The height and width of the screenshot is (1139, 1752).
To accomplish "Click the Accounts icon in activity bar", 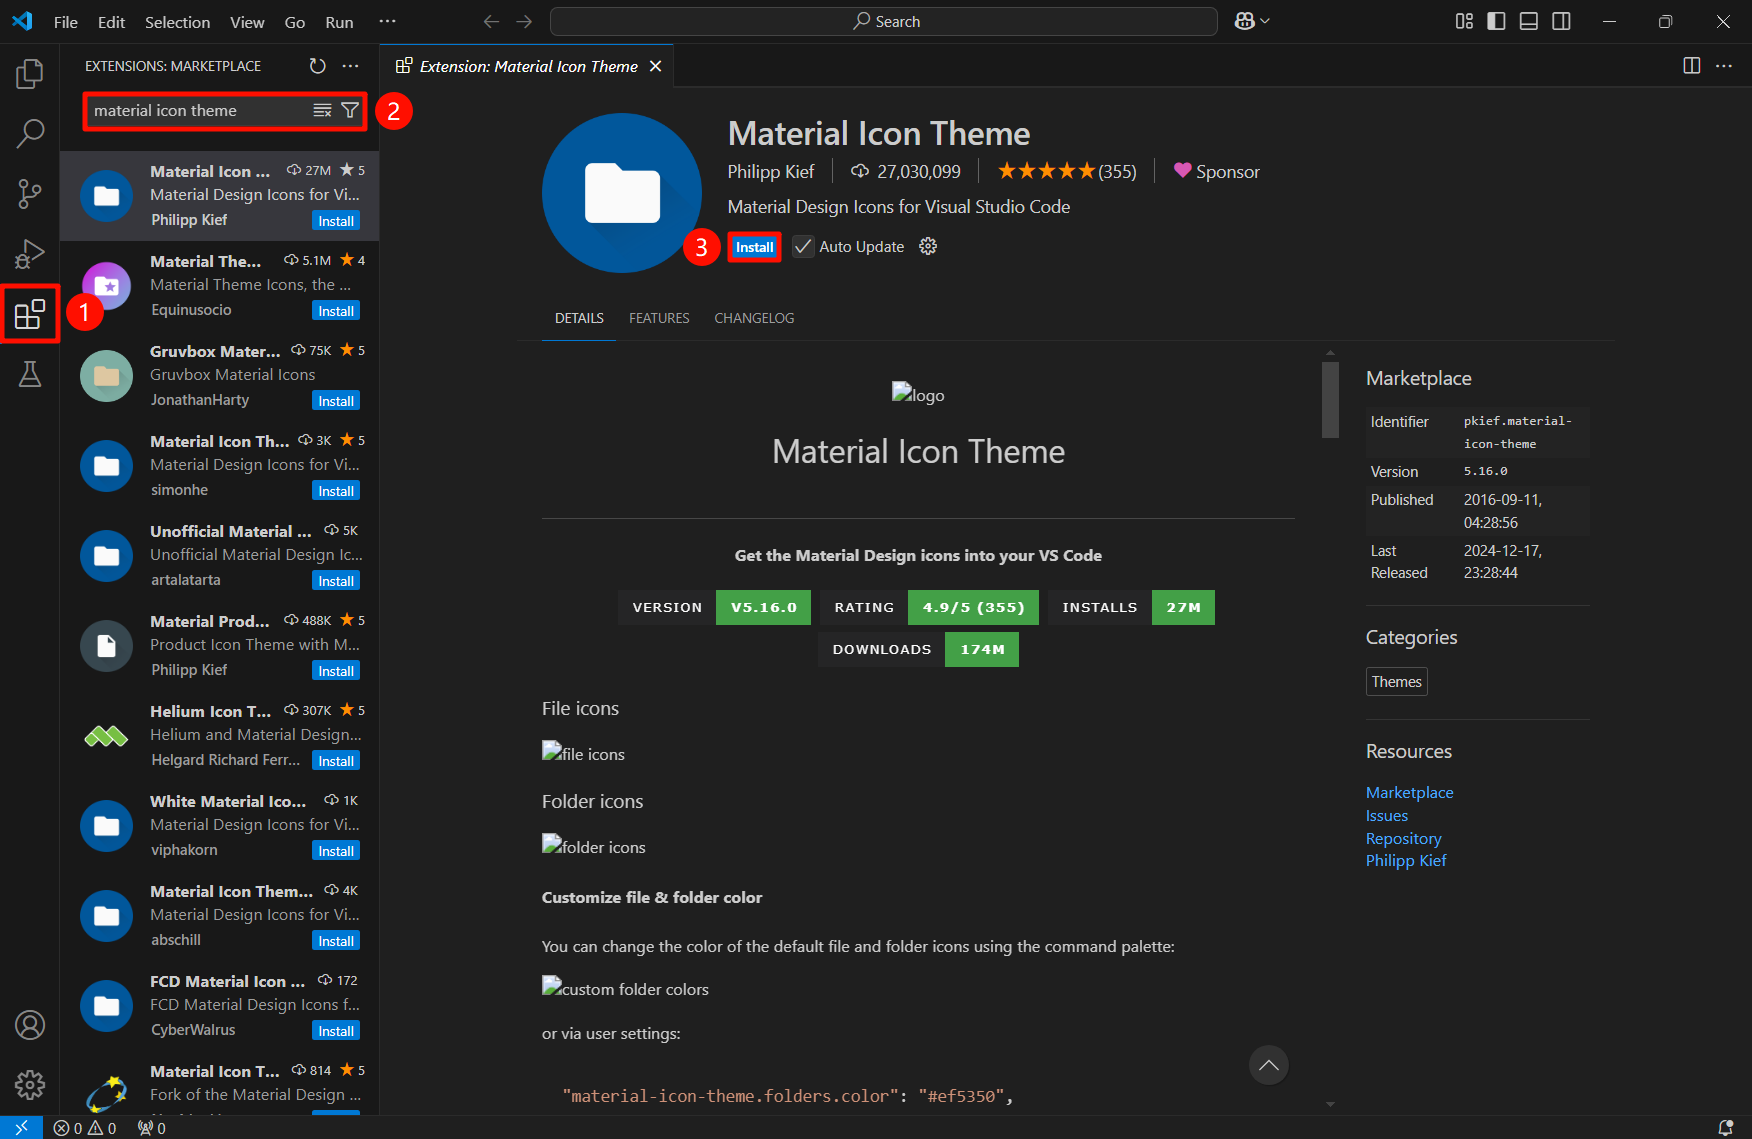I will click(x=30, y=1025).
